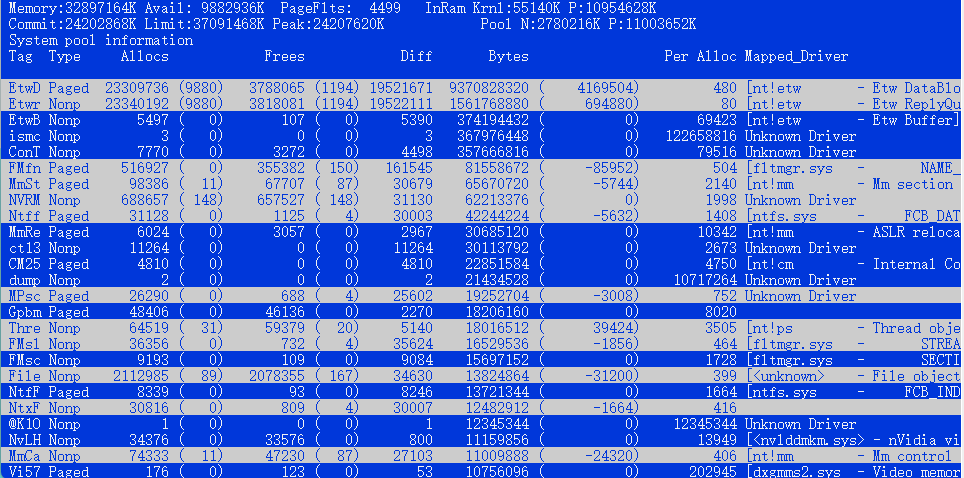Click Unknown Driver in MPsc row

pyautogui.click(x=800, y=296)
